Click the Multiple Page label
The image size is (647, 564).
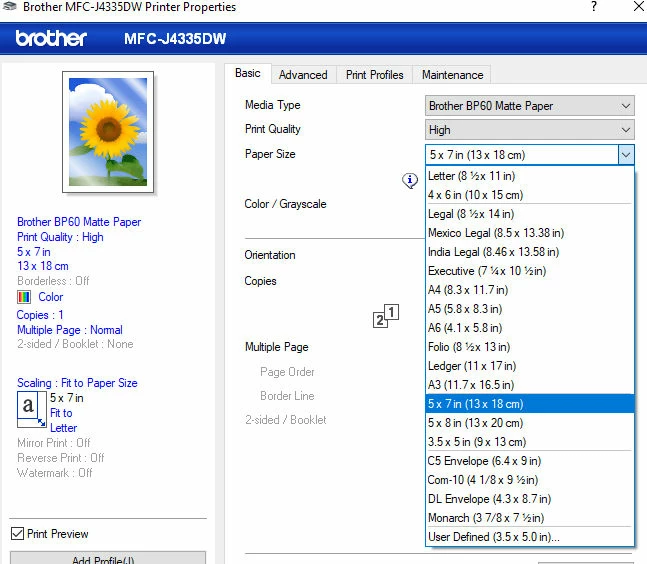(x=276, y=347)
